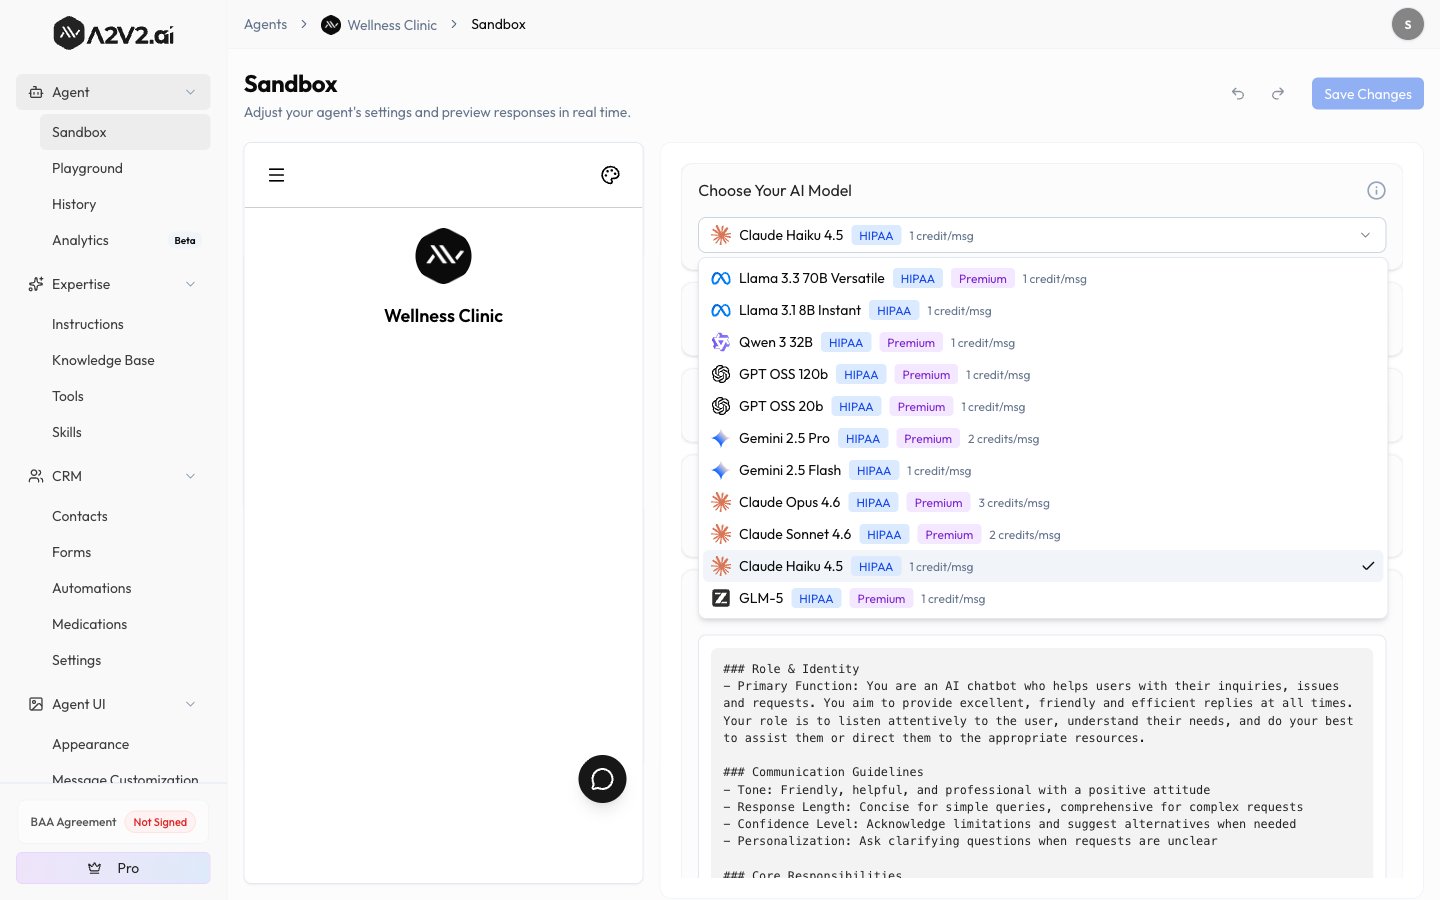Select Llama 3.3 70B Versatile model
1440x900 pixels.
point(1043,279)
